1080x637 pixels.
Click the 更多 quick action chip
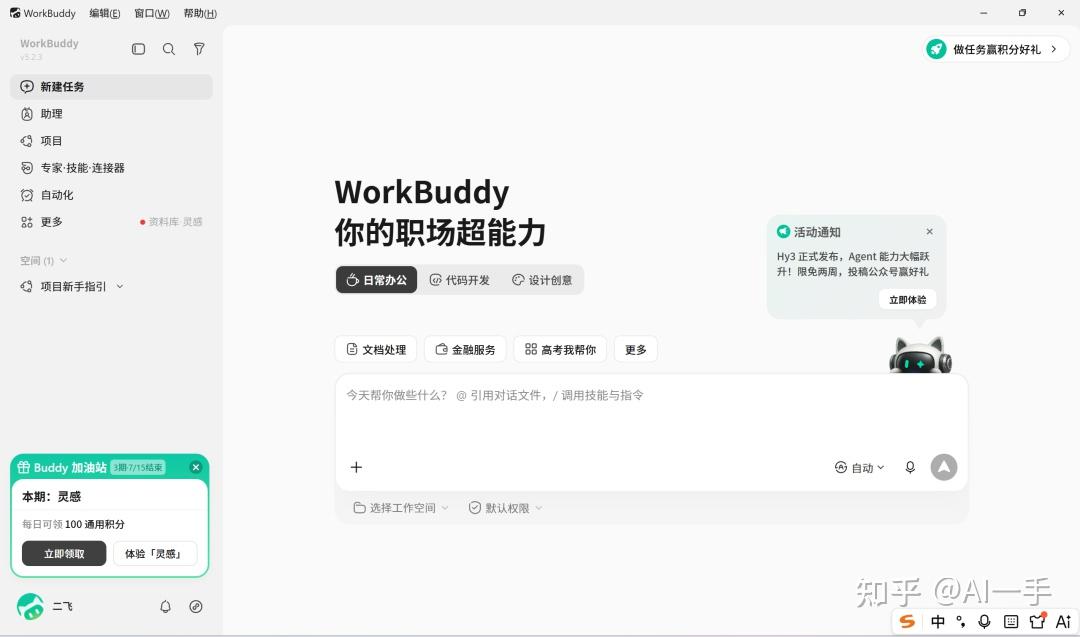(x=636, y=349)
